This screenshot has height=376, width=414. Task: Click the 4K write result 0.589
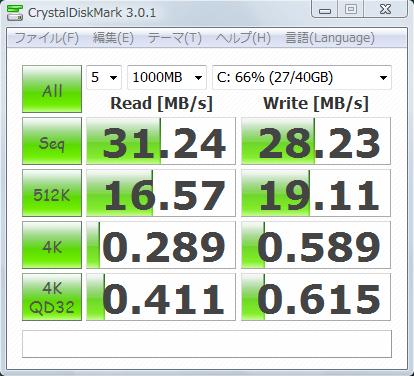click(316, 245)
